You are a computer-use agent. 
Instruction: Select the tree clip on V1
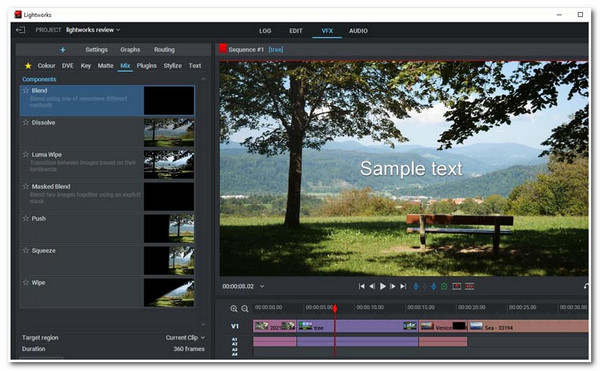[x=357, y=326]
